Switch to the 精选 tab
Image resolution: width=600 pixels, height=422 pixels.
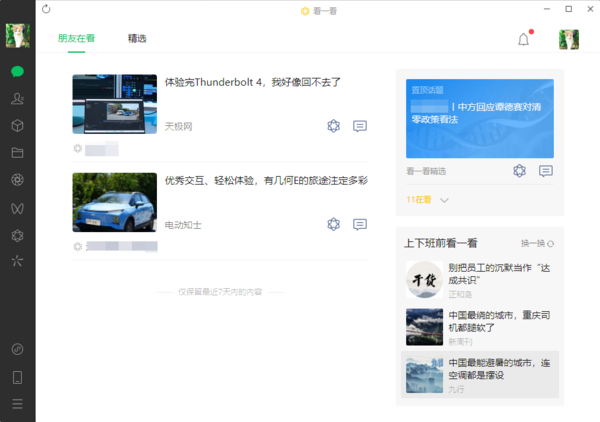(x=137, y=39)
